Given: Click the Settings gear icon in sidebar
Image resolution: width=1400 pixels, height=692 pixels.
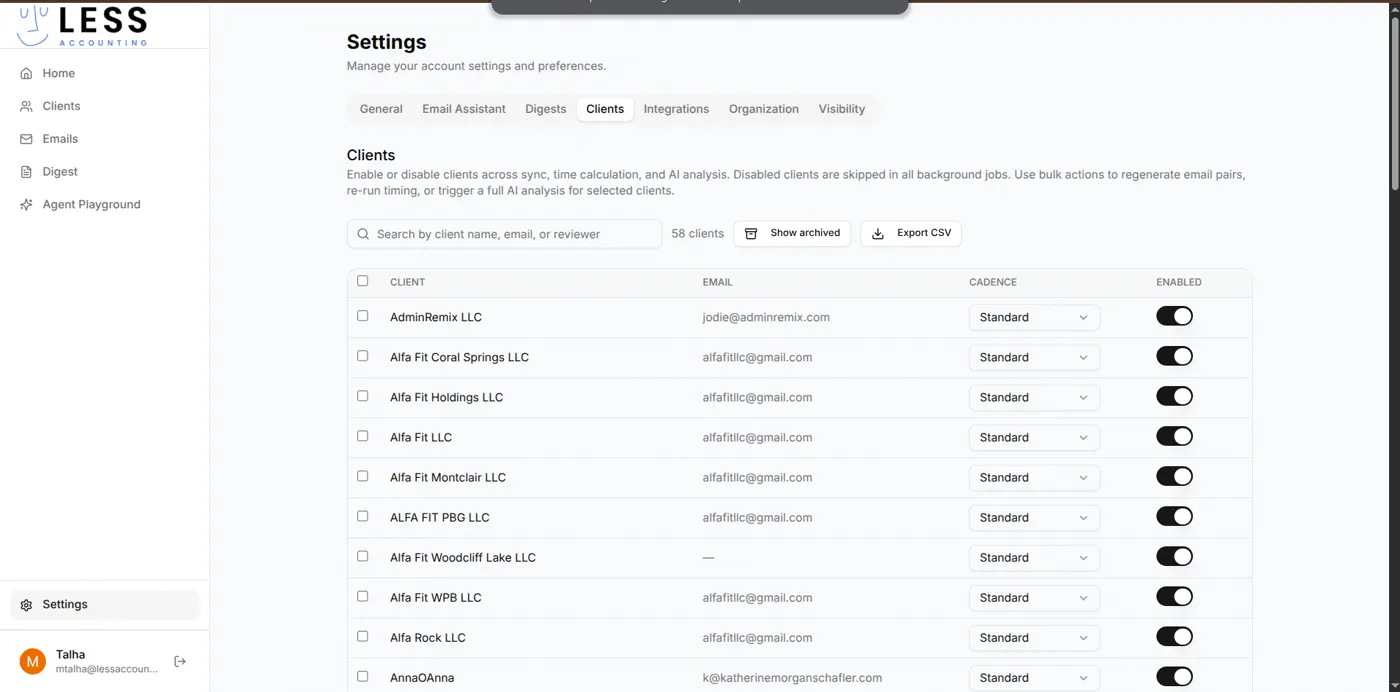Looking at the screenshot, I should [x=26, y=605].
